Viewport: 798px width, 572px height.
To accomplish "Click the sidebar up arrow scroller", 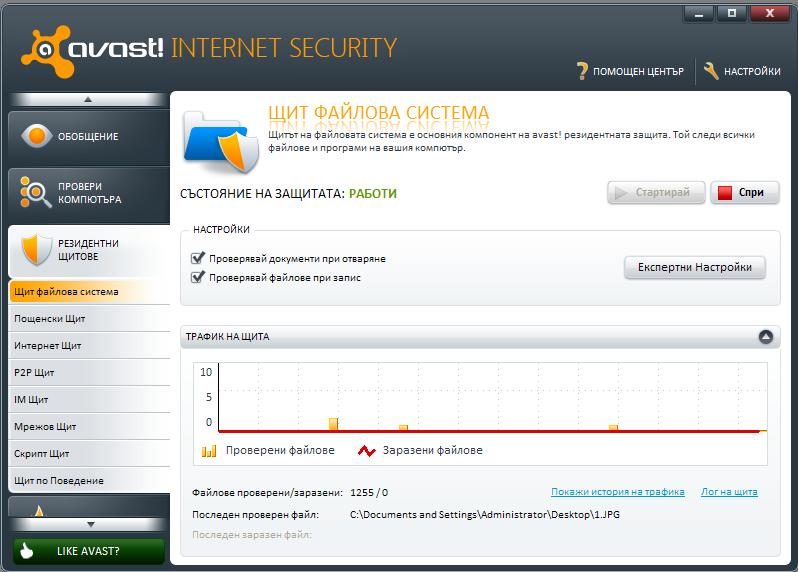I will coord(88,99).
